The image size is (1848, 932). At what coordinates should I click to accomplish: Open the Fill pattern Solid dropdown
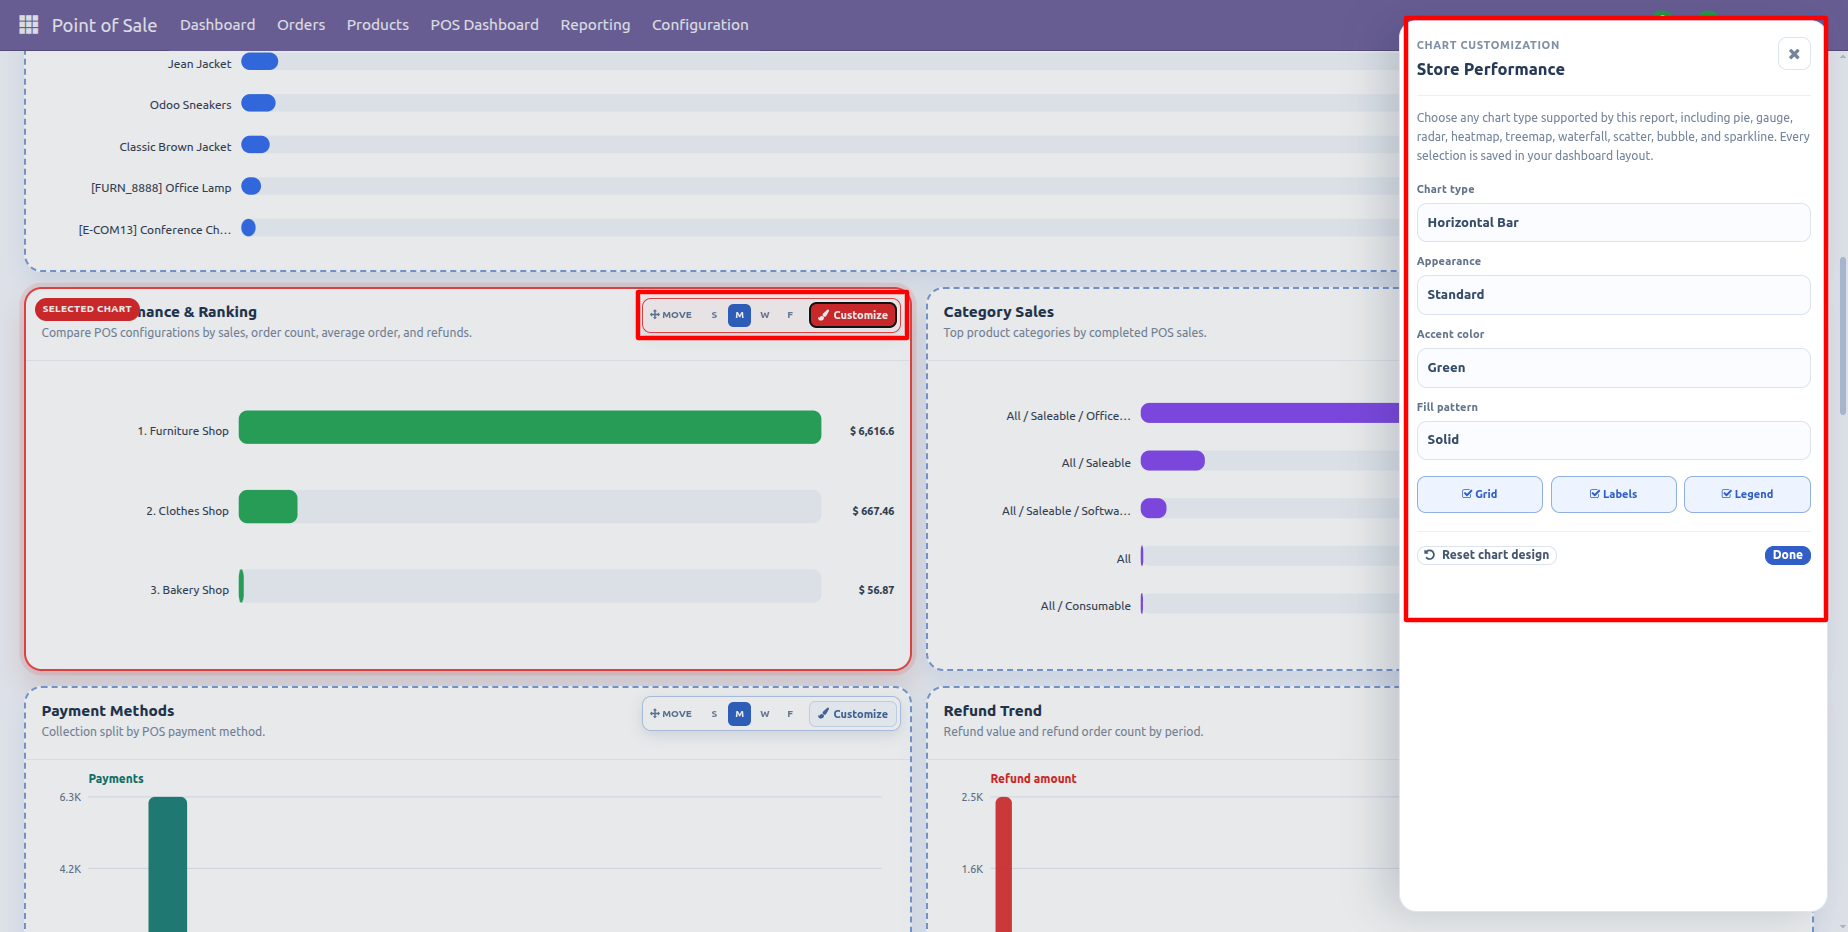coord(1613,440)
